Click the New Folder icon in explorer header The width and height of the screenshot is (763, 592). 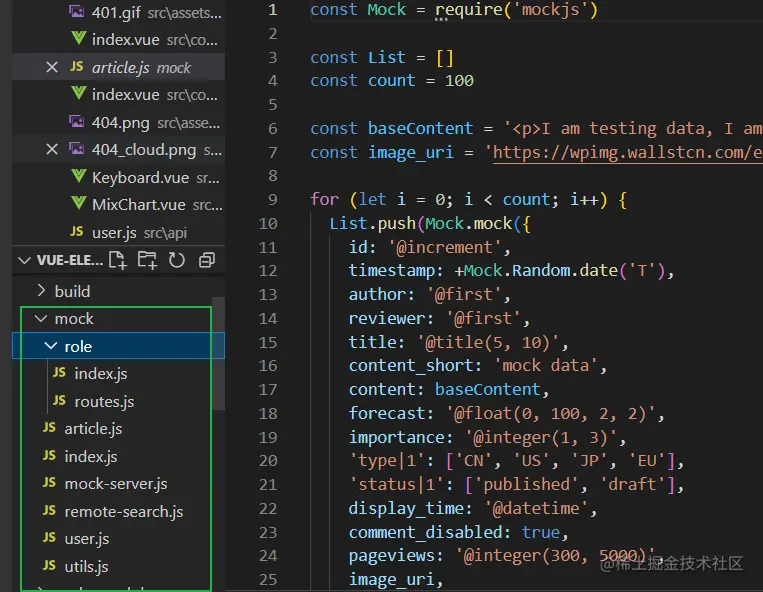pos(147,260)
